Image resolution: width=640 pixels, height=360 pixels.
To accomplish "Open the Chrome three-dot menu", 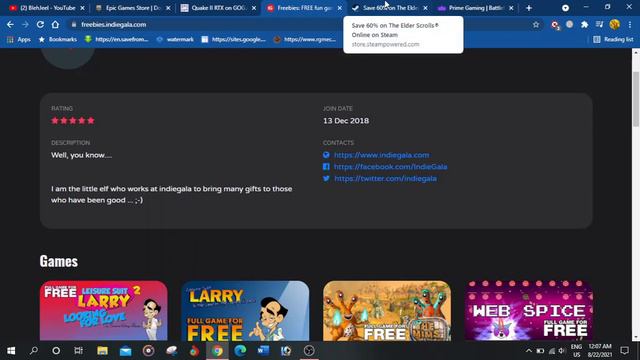I will pos(630,24).
